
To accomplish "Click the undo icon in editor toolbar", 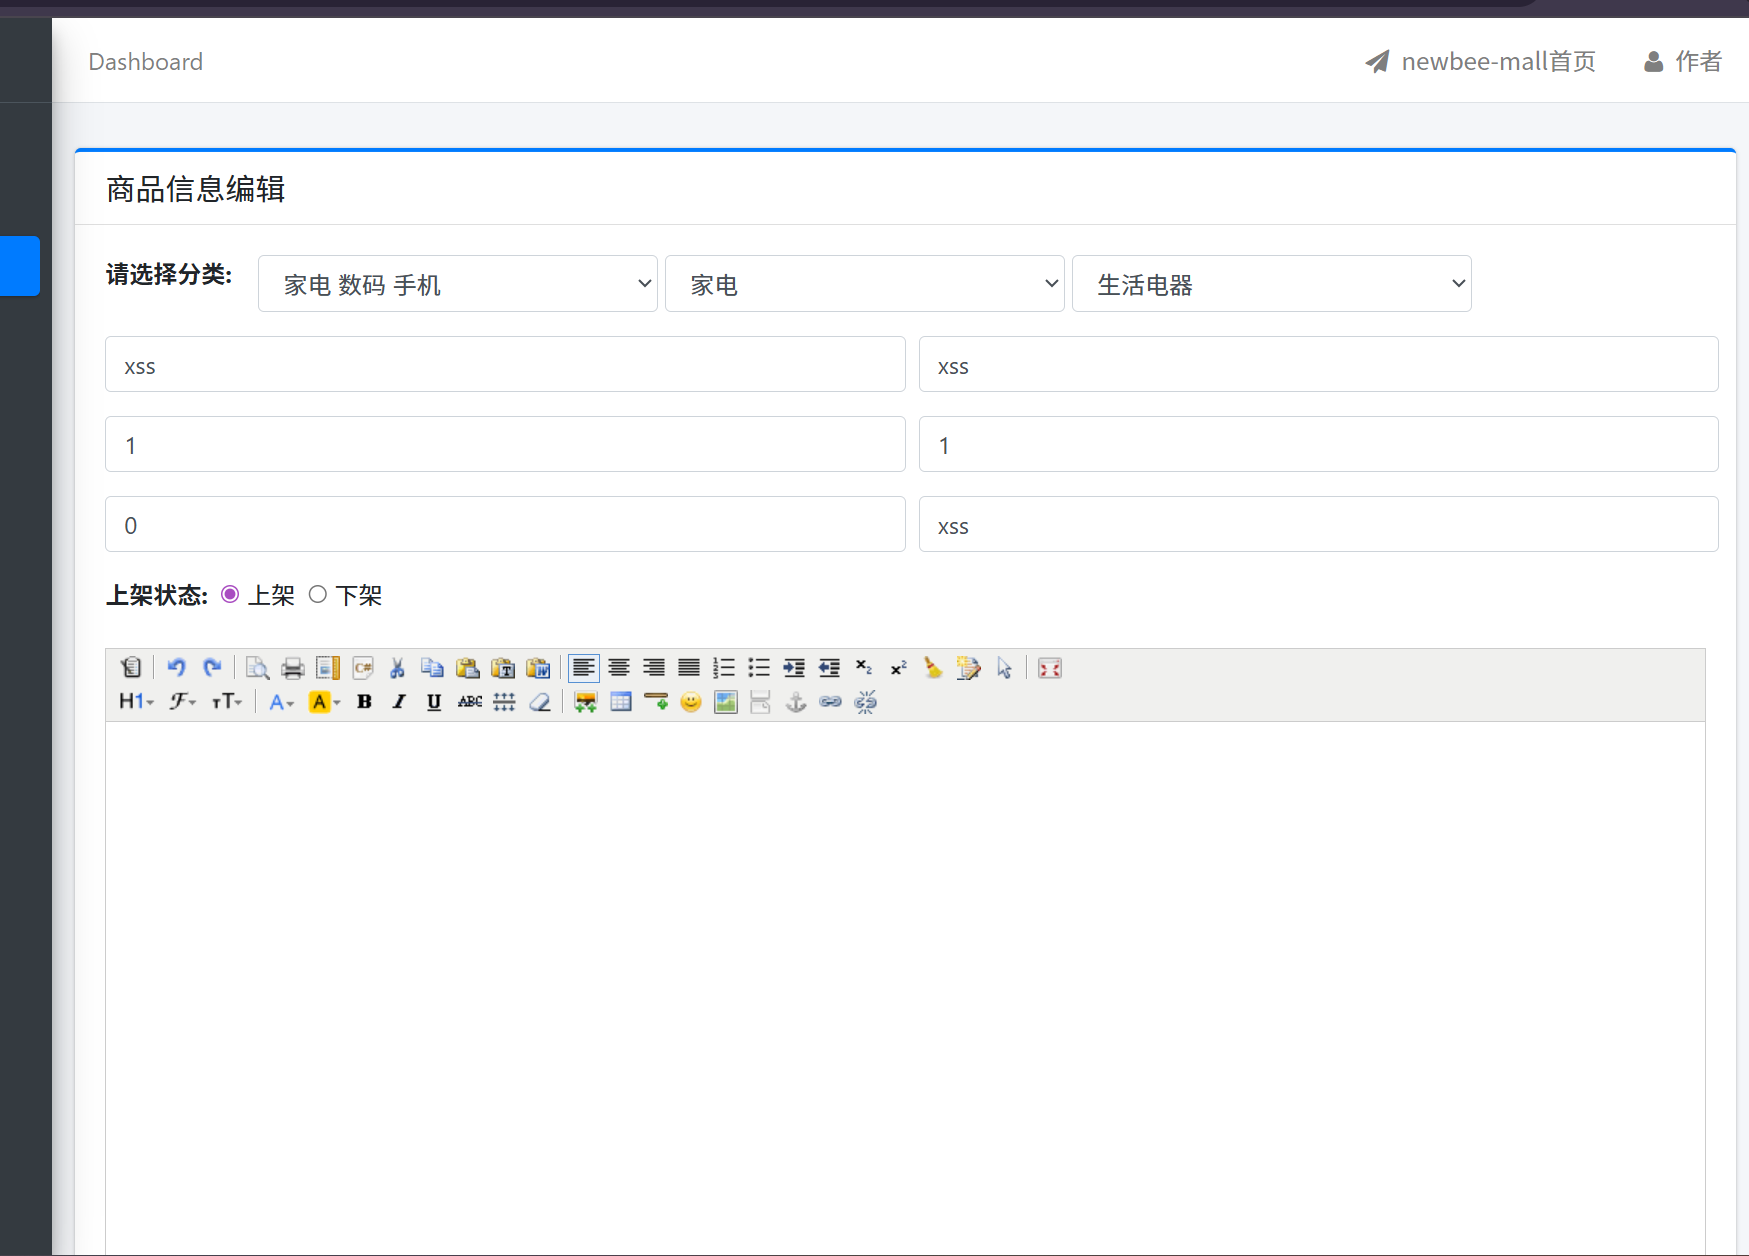I will (177, 668).
